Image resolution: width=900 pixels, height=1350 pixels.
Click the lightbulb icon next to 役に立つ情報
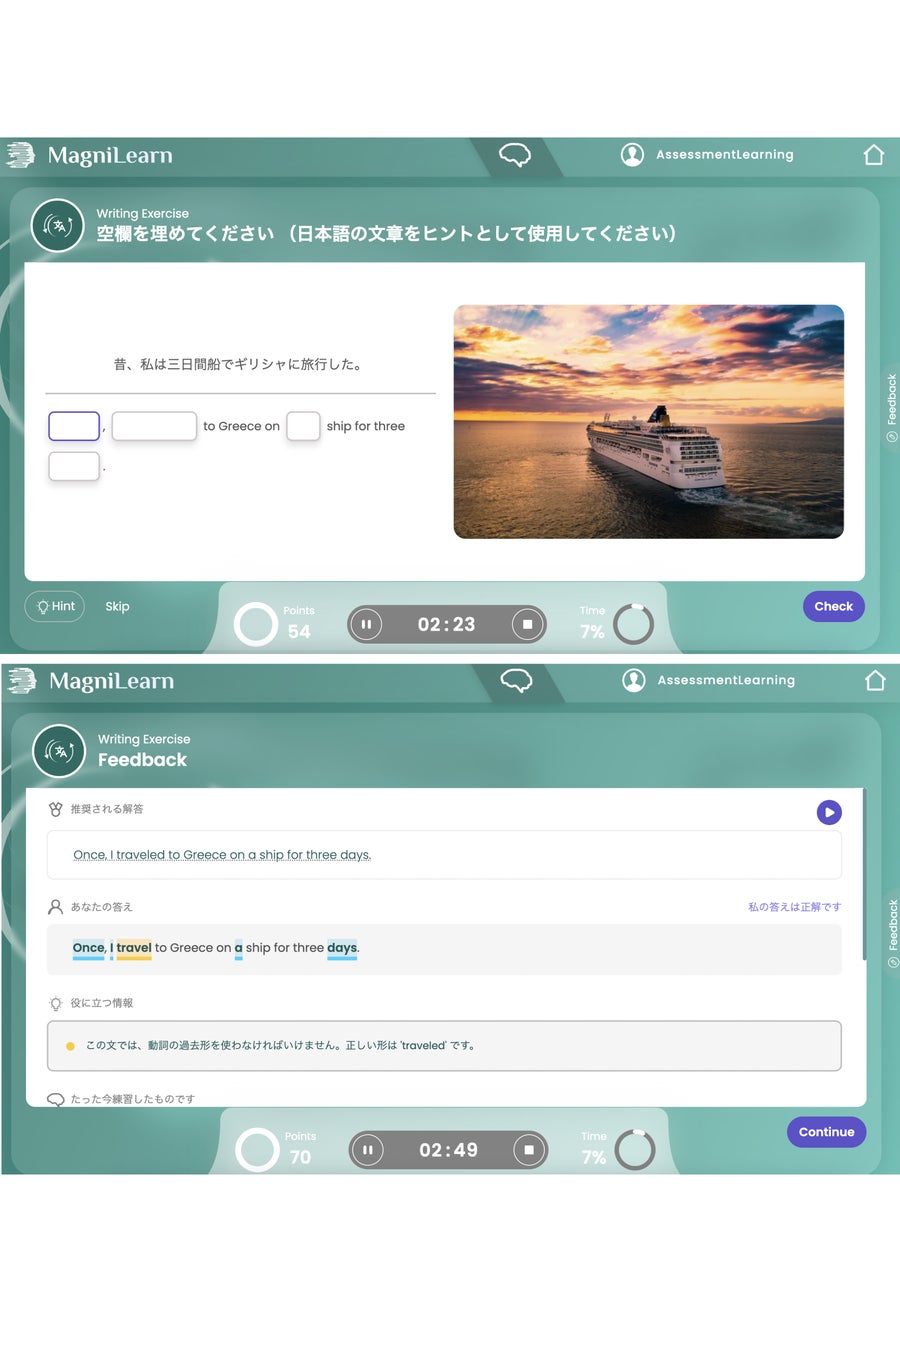[x=56, y=1003]
